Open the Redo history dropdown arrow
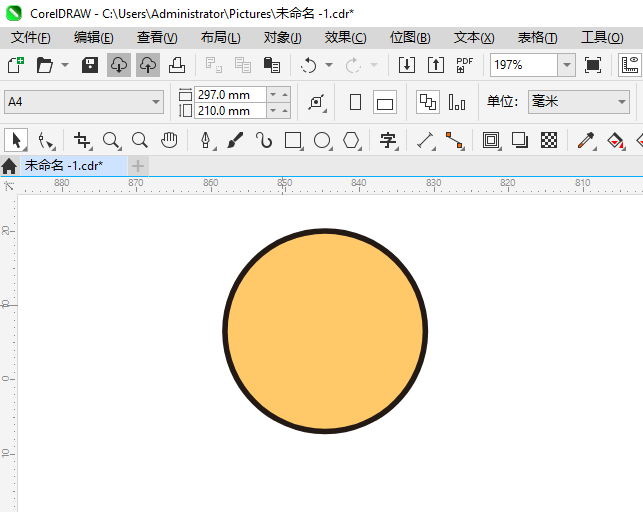This screenshot has height=512, width=643. click(x=374, y=65)
